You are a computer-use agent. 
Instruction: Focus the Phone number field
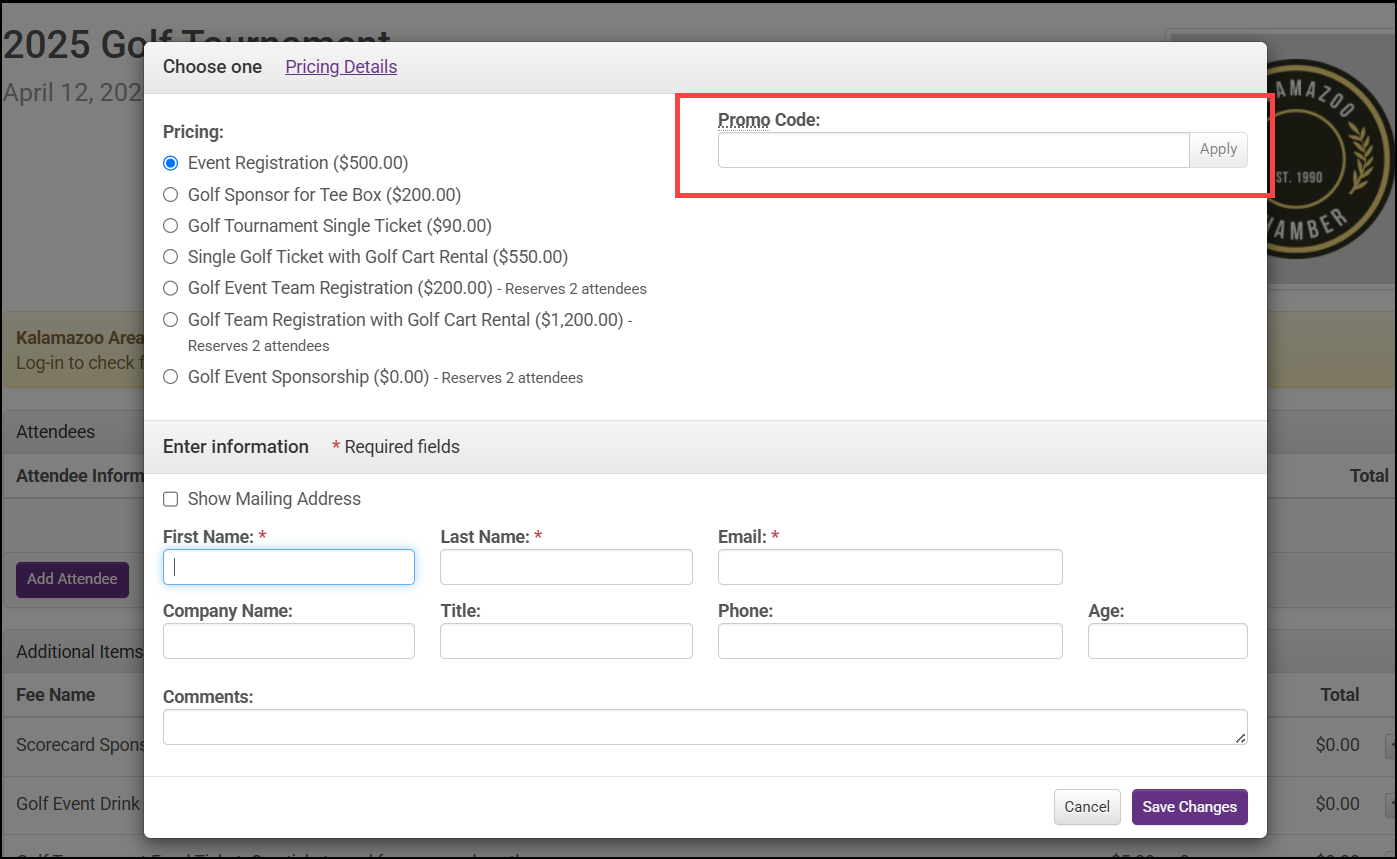tap(889, 641)
